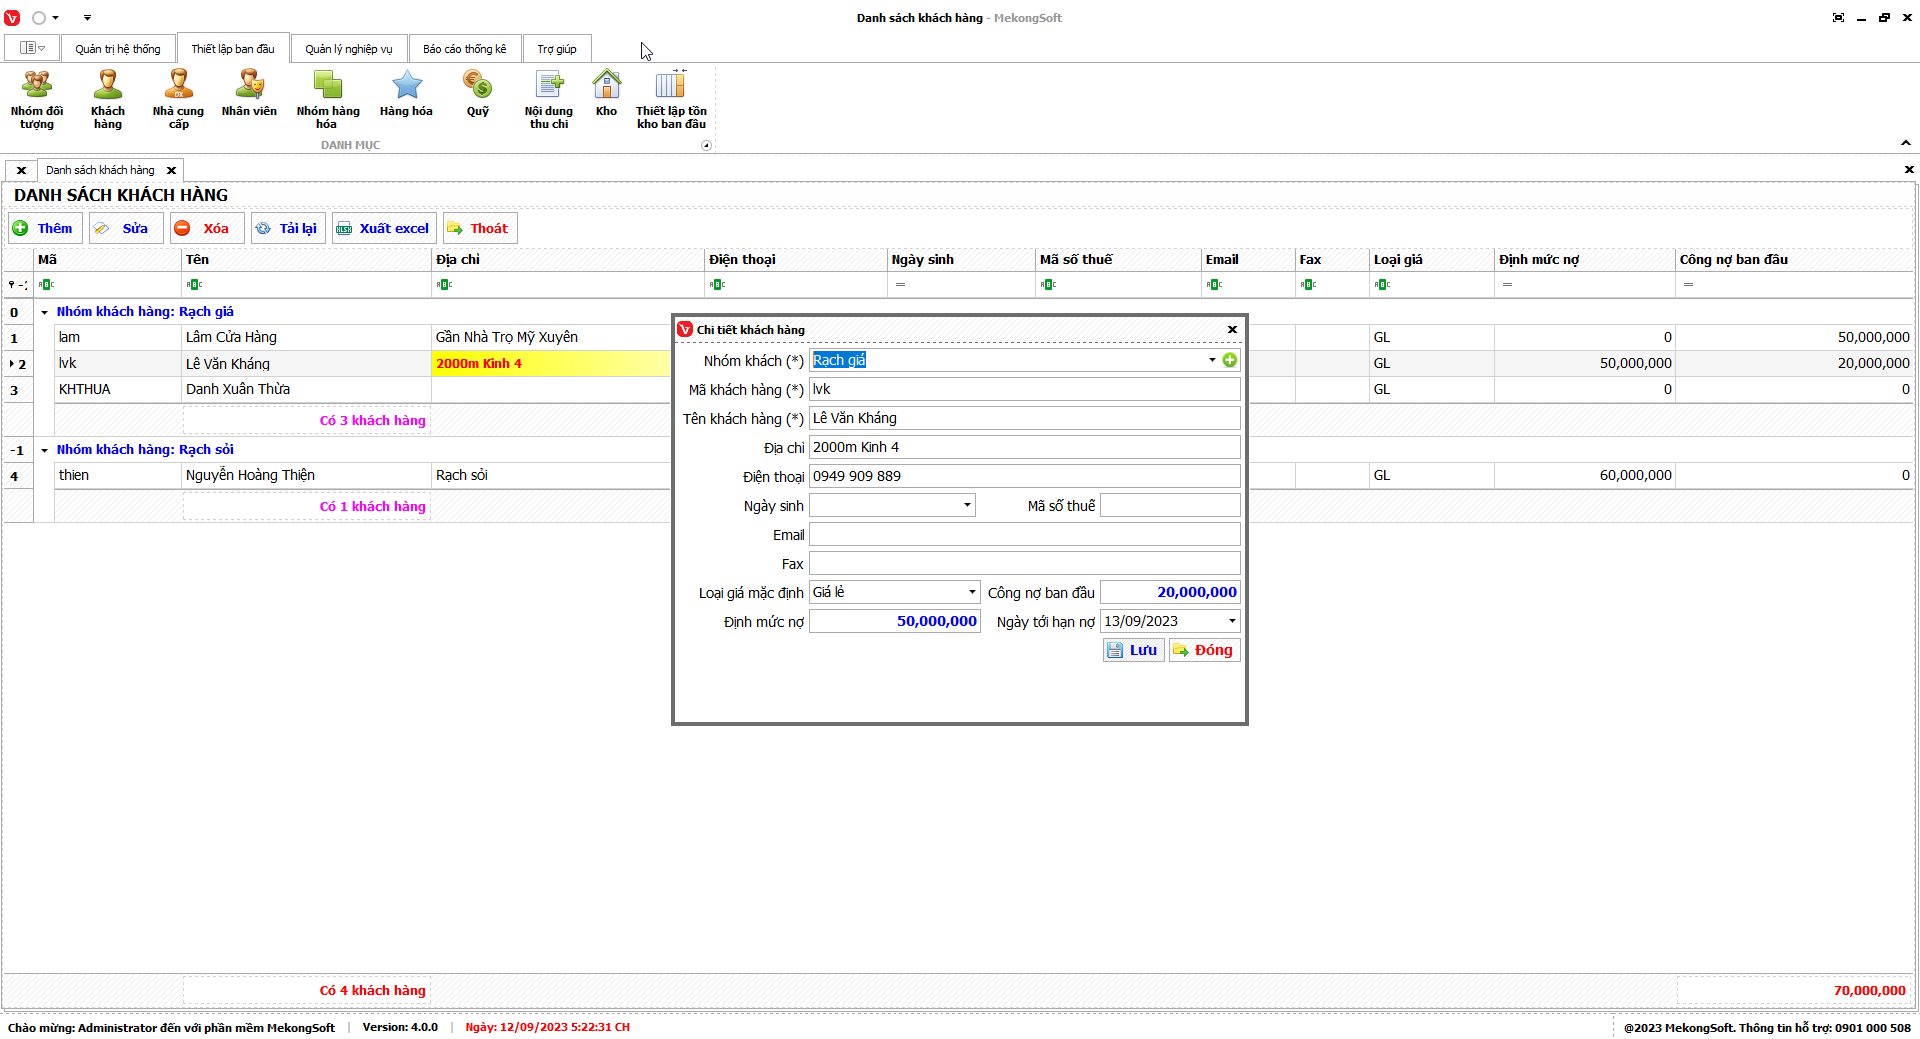Open Nhà cung cấp from the ribbon
This screenshot has width=1920, height=1039.
tap(178, 99)
